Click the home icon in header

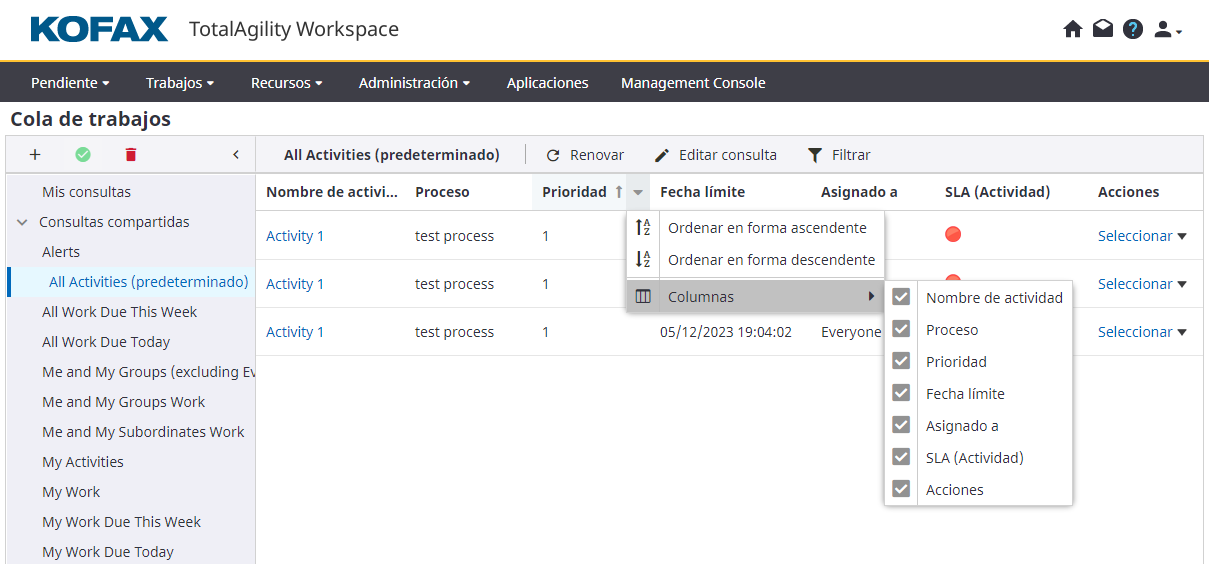[1073, 30]
